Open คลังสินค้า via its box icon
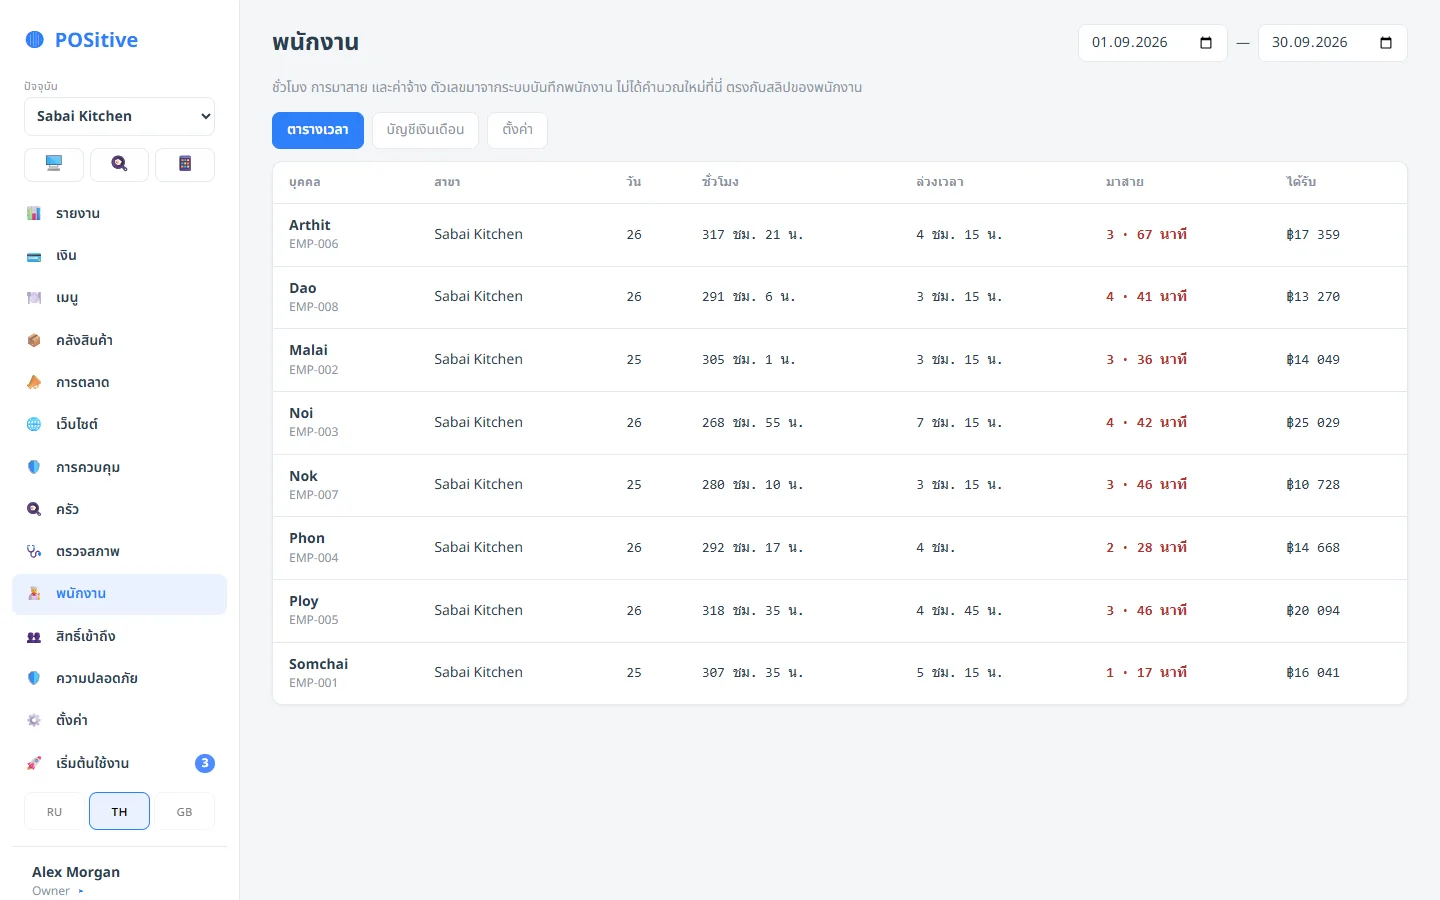The image size is (1440, 900). [34, 341]
